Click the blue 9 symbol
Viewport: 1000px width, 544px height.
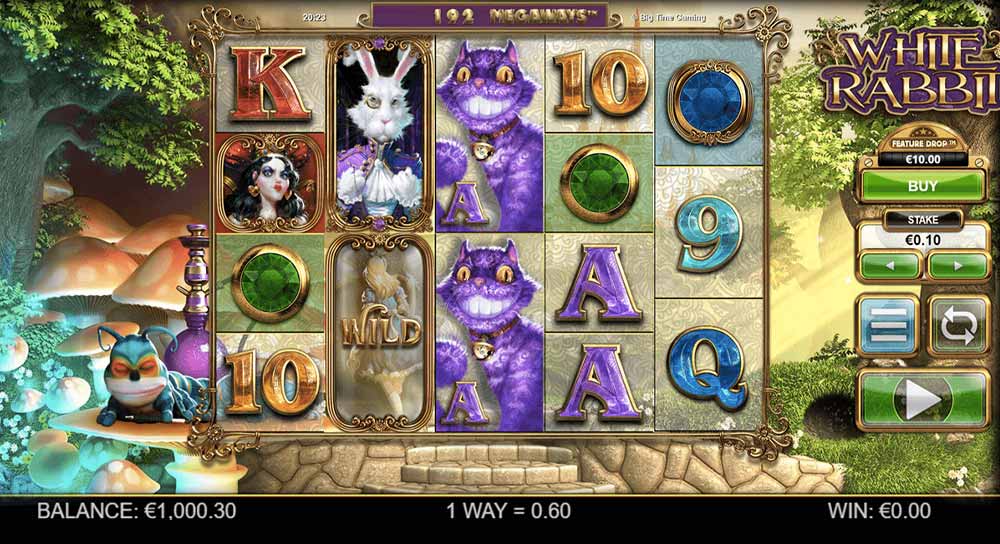[710, 233]
